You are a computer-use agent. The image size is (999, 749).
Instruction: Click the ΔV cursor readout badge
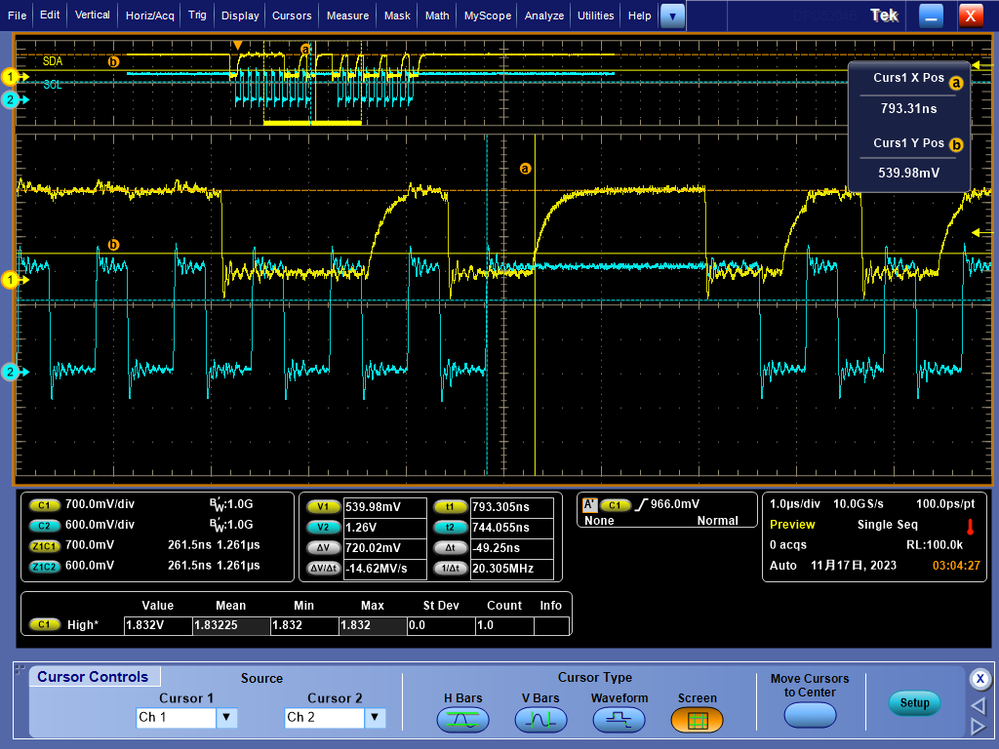(x=322, y=548)
